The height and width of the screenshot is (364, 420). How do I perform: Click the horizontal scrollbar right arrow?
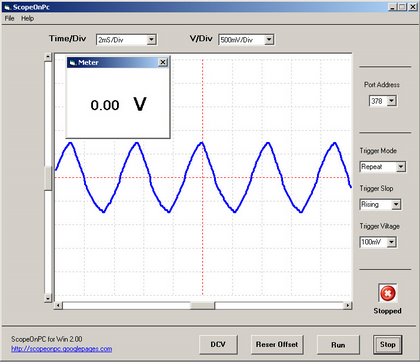348,305
